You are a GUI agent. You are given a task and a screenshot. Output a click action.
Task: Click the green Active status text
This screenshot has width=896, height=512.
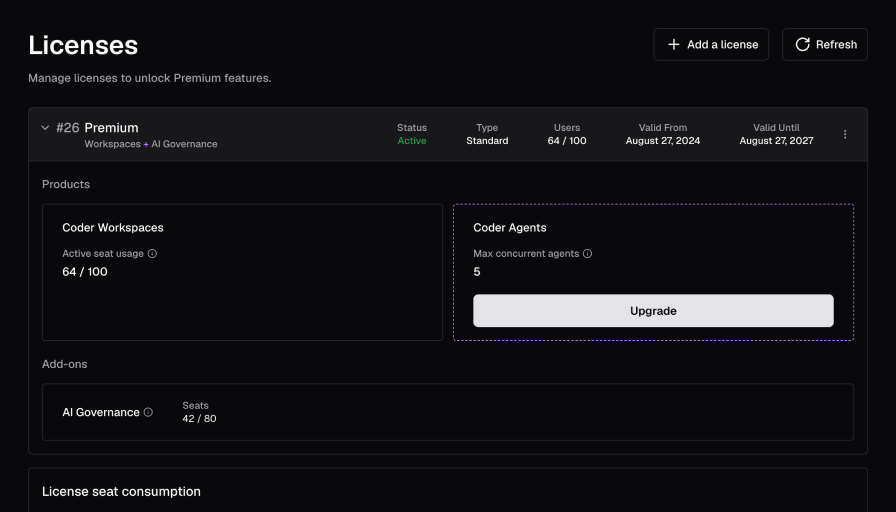412,141
